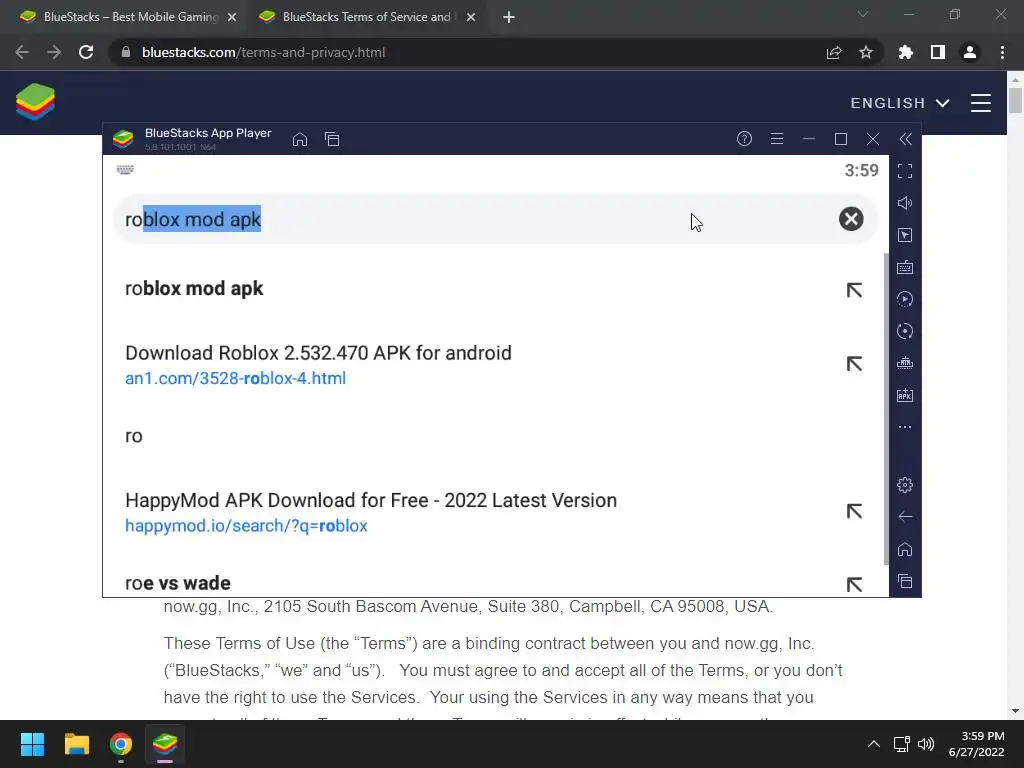Click the Chrome taskbar icon
Viewport: 1024px width, 768px height.
pos(121,744)
